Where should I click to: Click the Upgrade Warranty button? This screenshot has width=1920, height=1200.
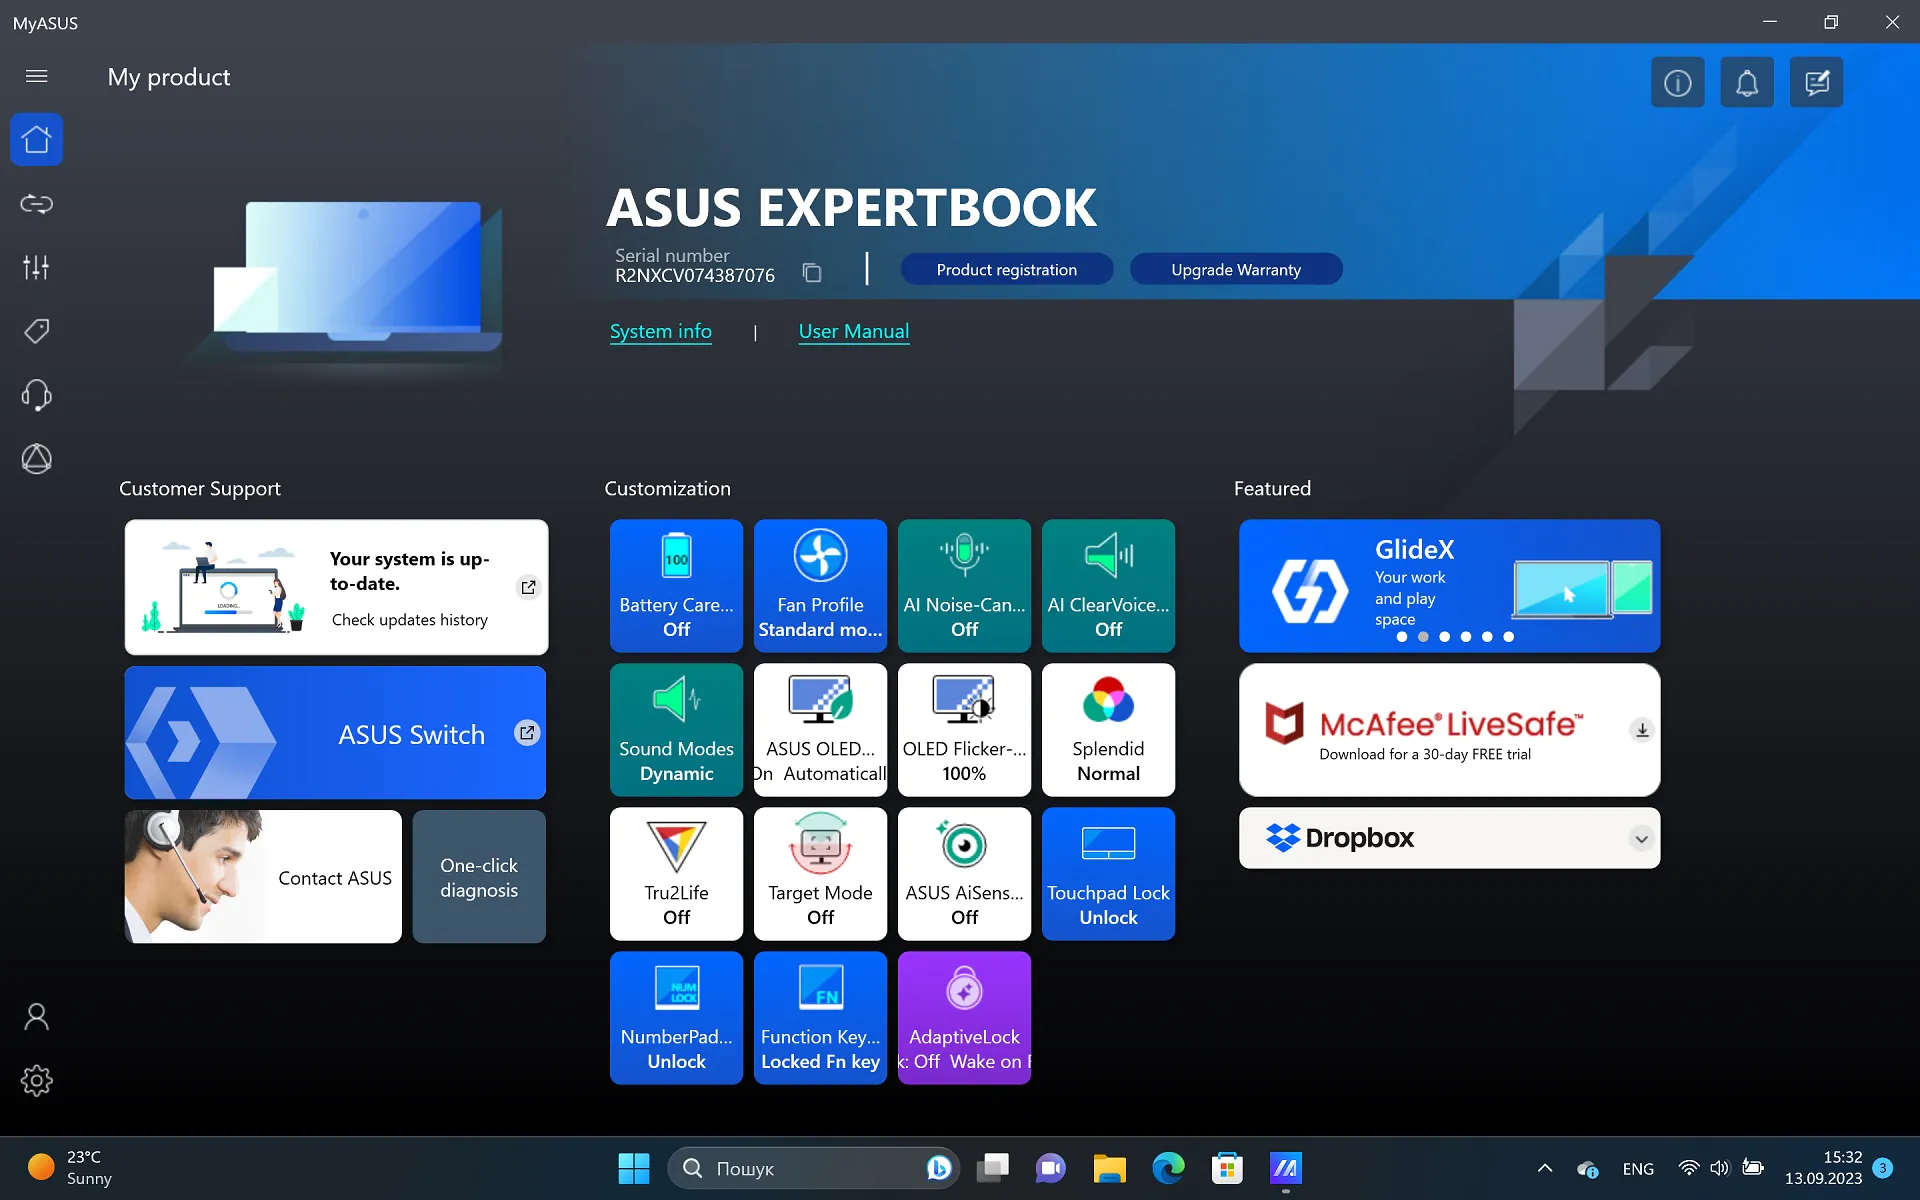(x=1236, y=270)
